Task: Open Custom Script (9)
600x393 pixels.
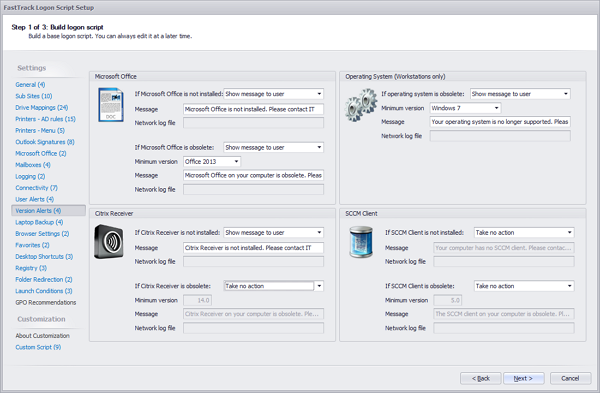Action: 38,347
